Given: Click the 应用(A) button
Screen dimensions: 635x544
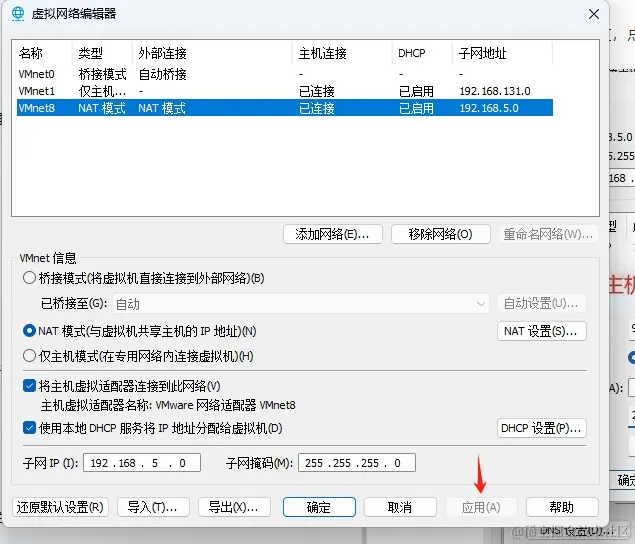Looking at the screenshot, I should (481, 507).
